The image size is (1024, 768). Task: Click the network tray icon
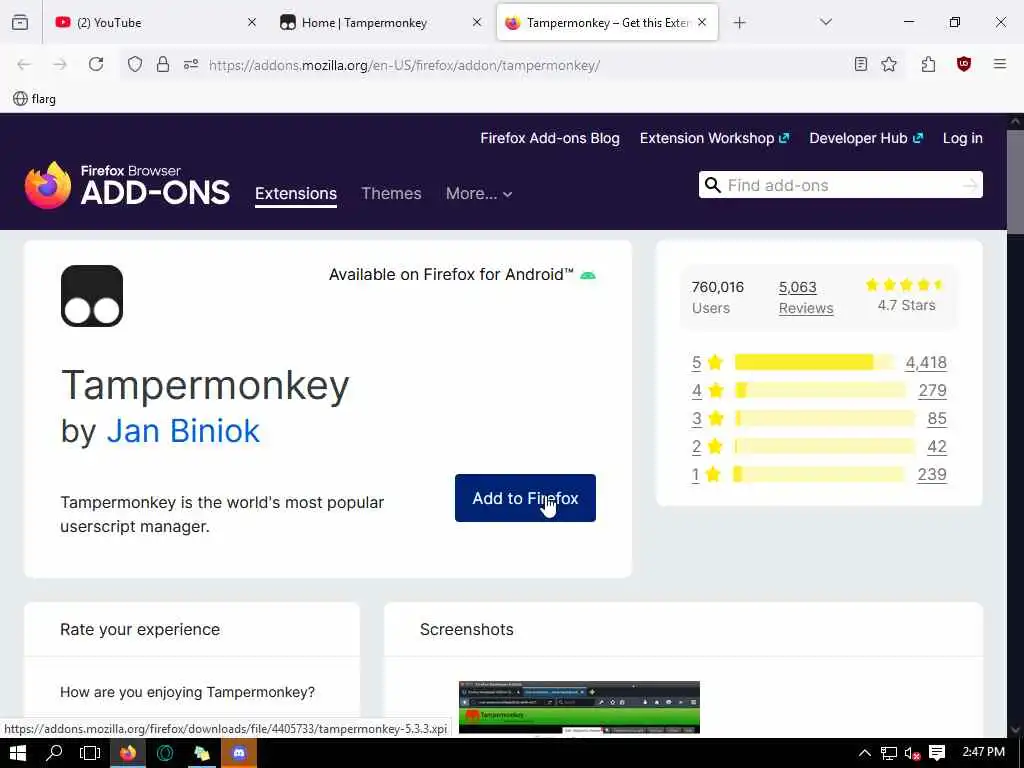(x=888, y=753)
